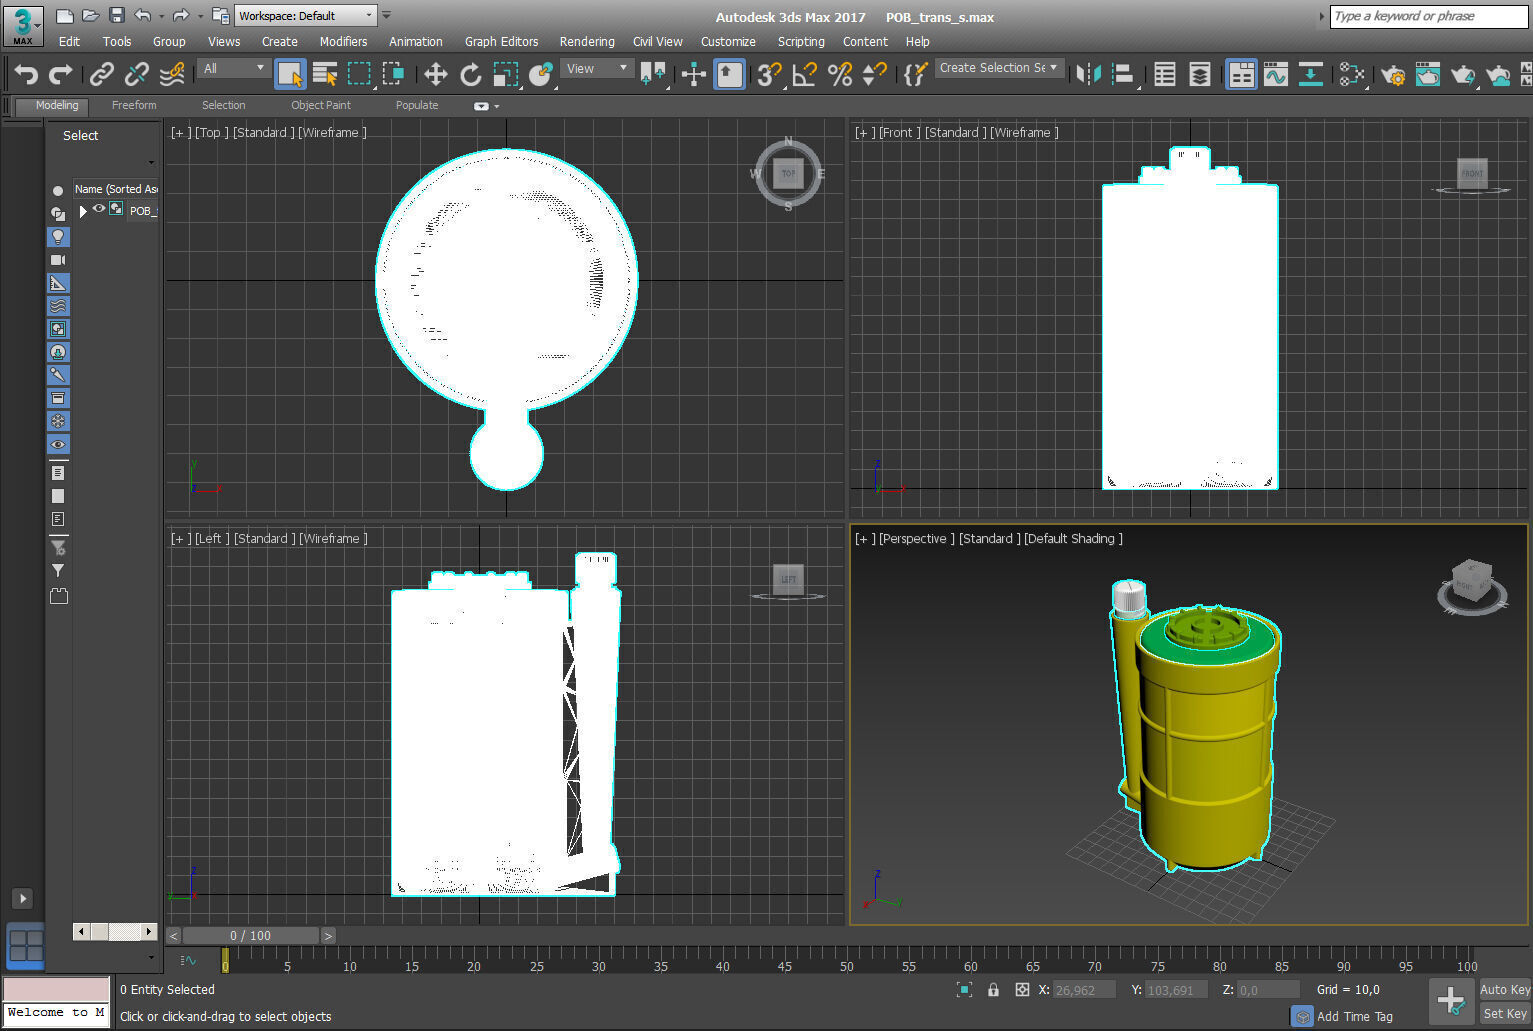
Task: Toggle 3D Snaps on toolbar
Action: pos(769,74)
